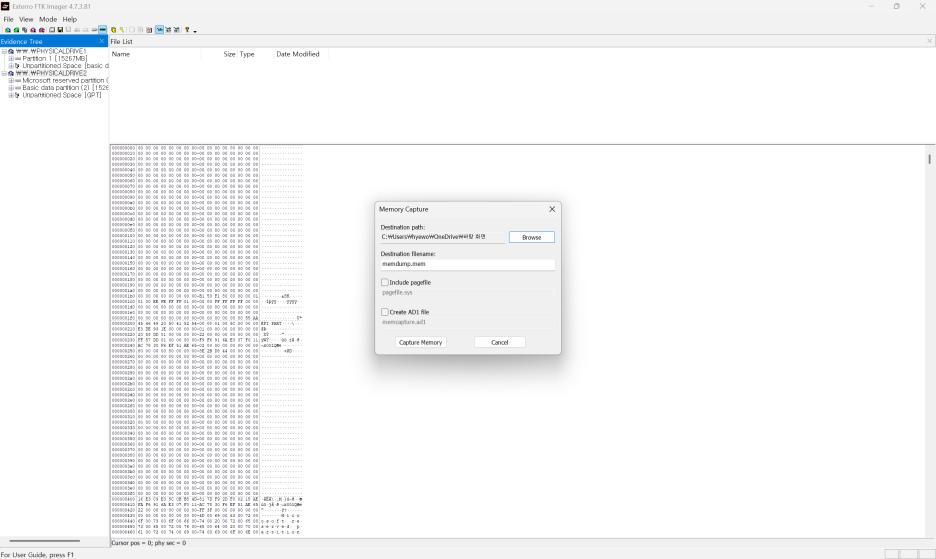Open the Mode menu

pos(48,19)
